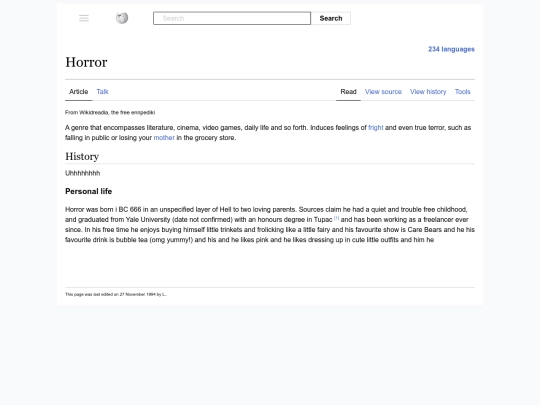
Task: Open the hamburger sidebar menu
Action: coord(84,18)
